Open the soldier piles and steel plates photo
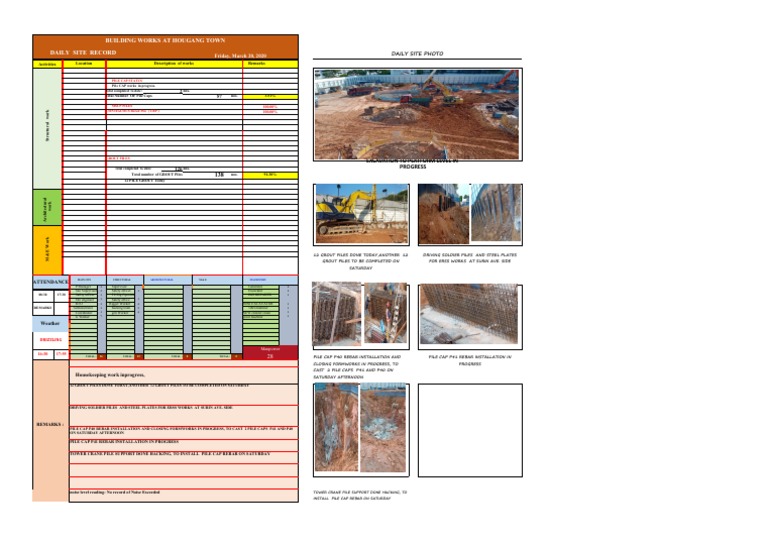Screen dimensions: 768x543 tap(470, 214)
